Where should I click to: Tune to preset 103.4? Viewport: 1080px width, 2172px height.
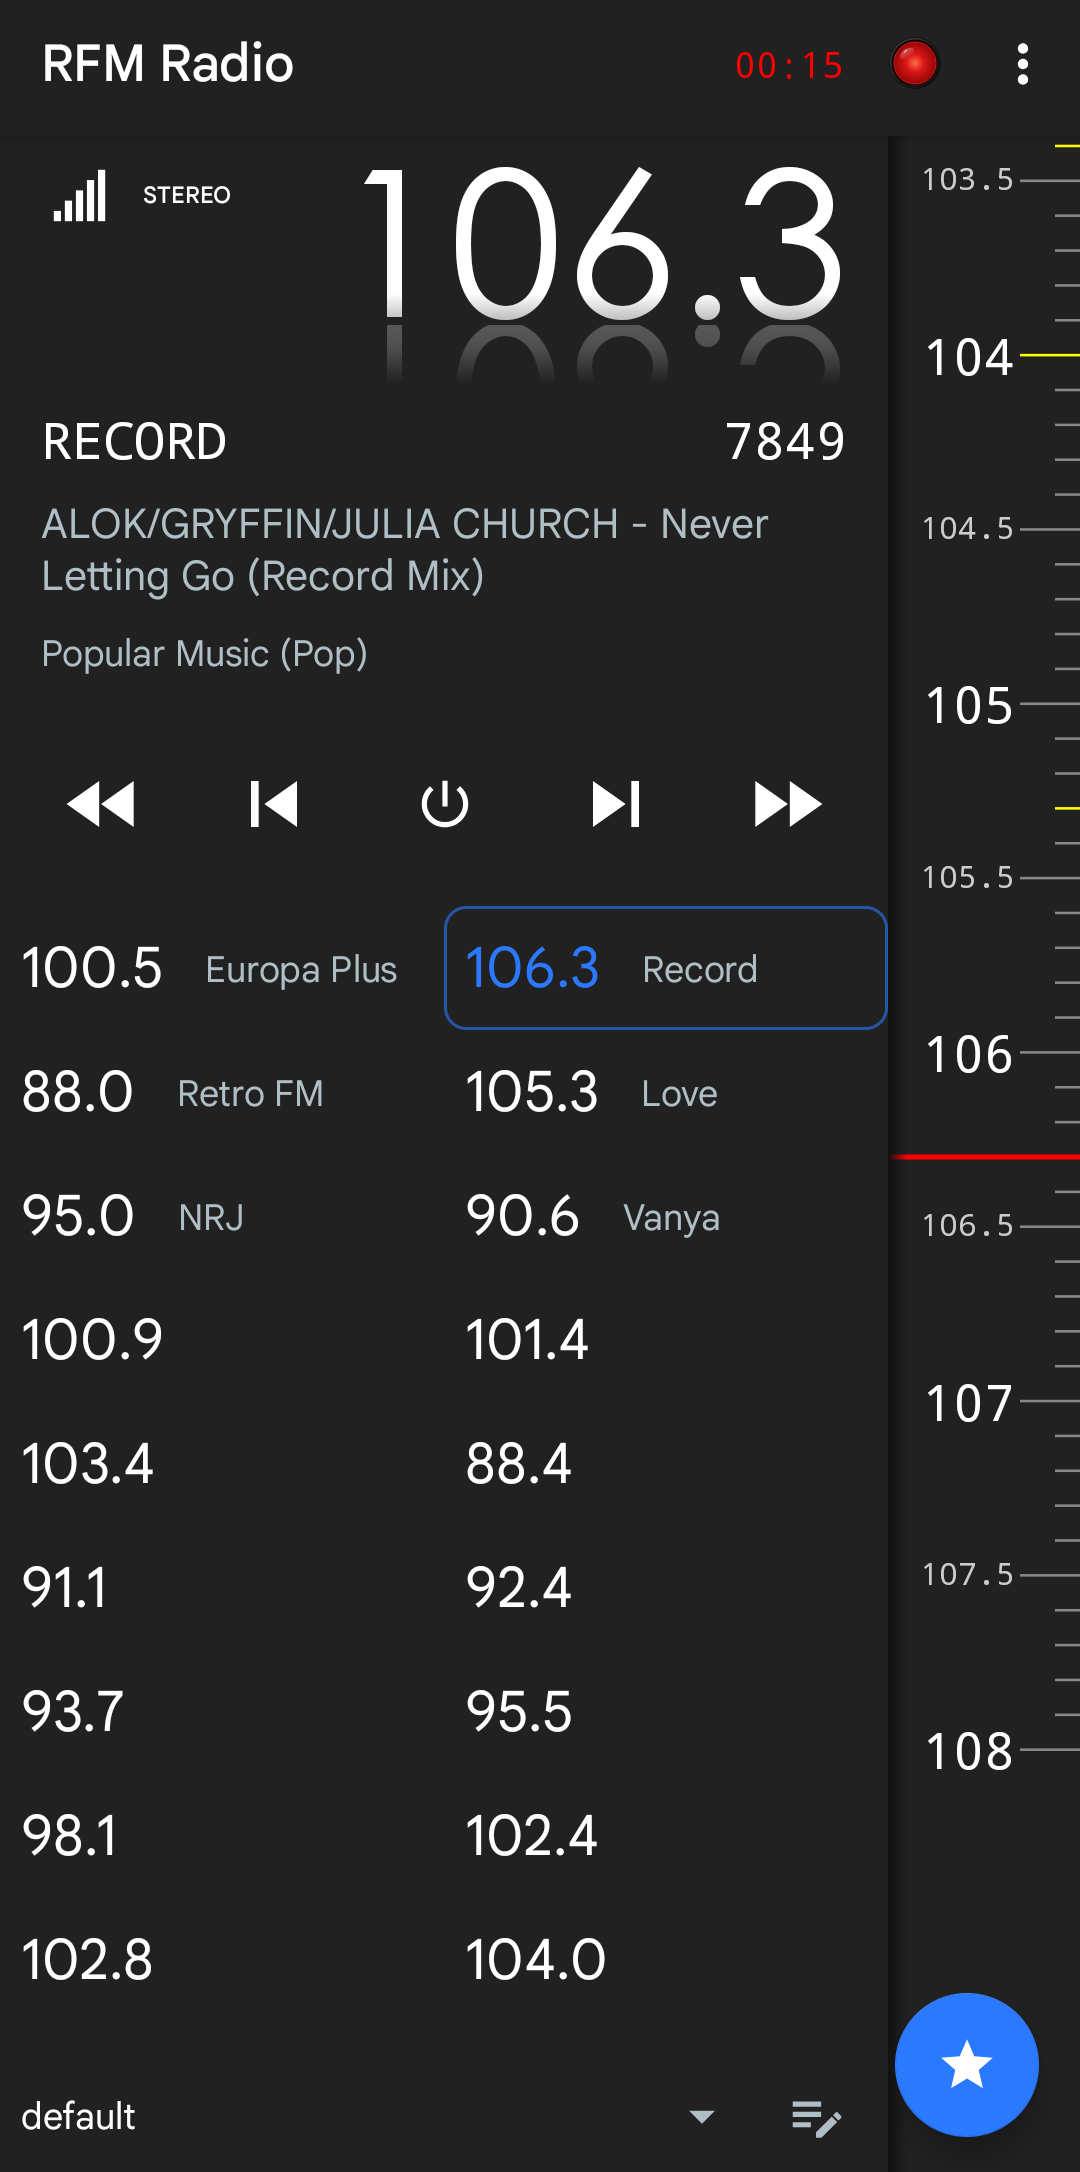pos(222,1464)
